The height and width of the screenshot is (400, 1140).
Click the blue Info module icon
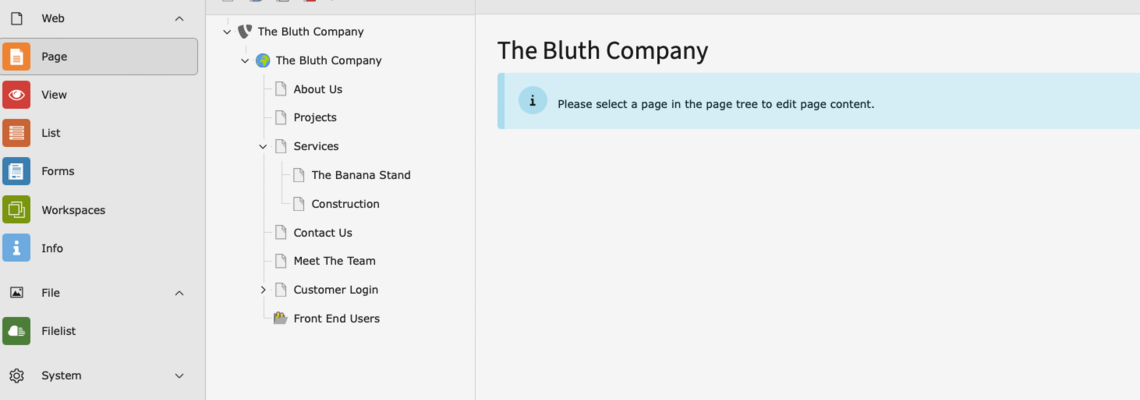16,248
